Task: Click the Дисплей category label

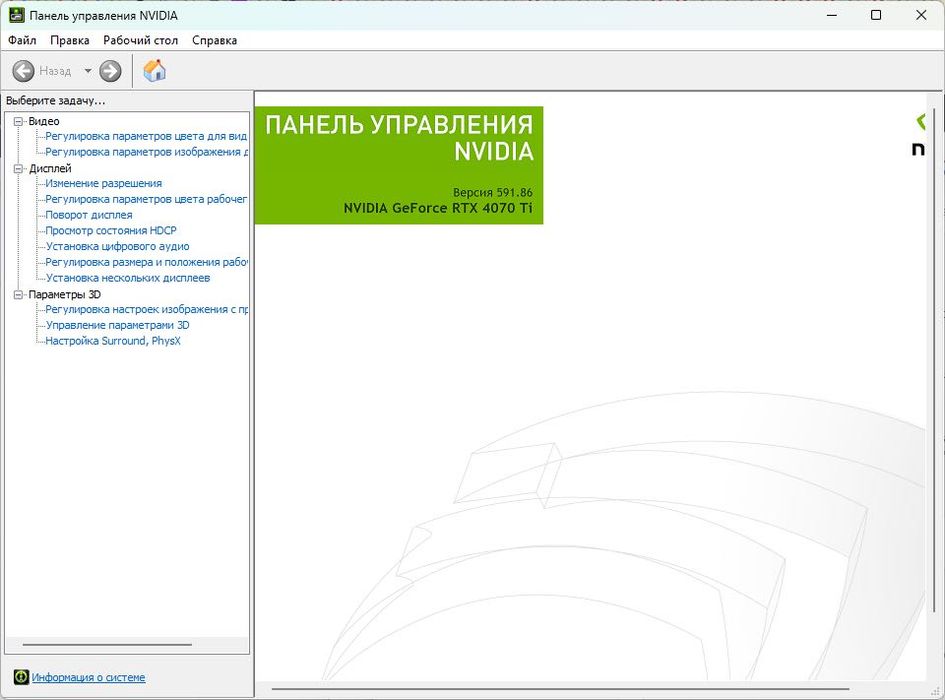Action: [x=50, y=168]
